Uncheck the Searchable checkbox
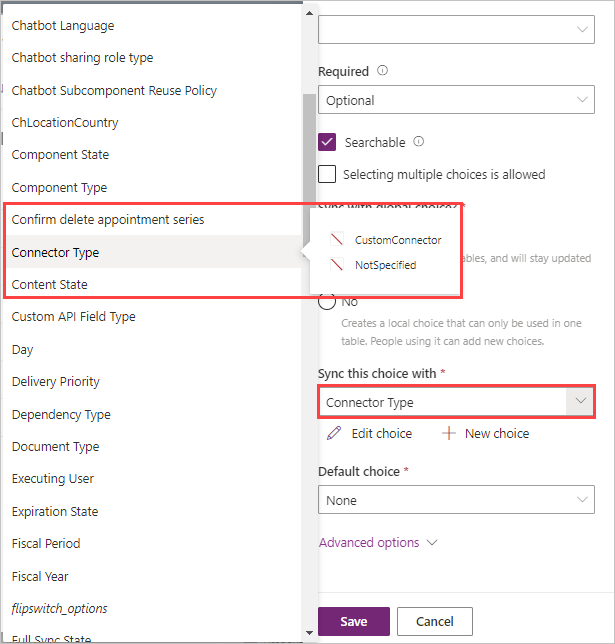 coord(327,142)
